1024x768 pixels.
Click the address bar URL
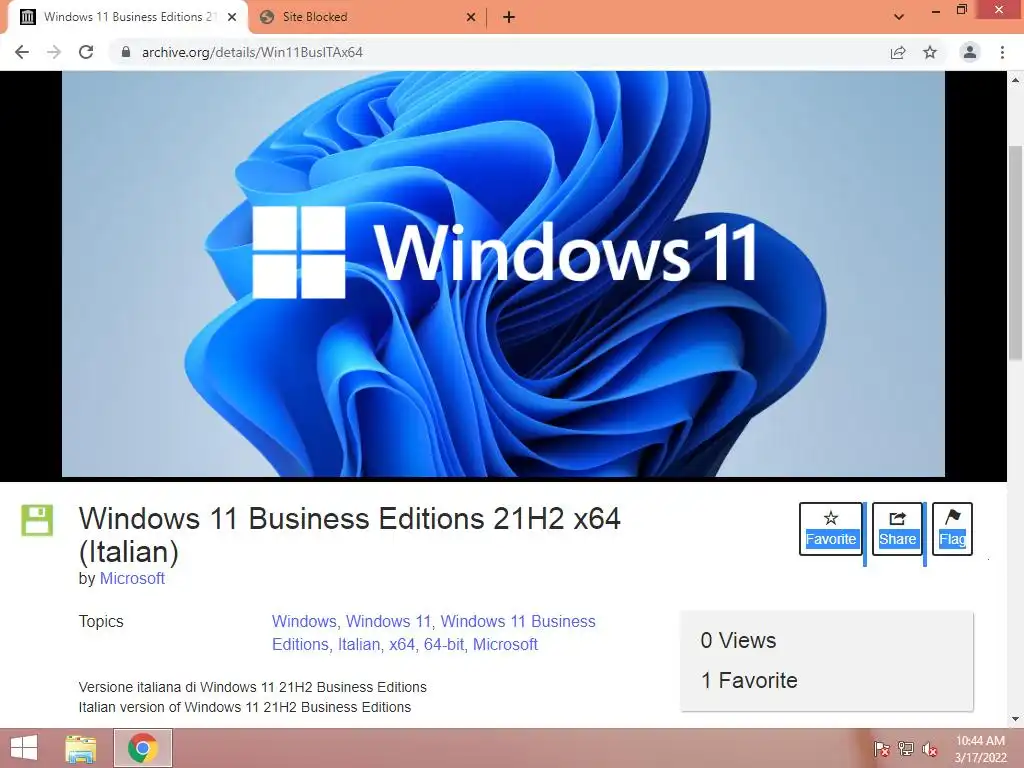(x=252, y=52)
